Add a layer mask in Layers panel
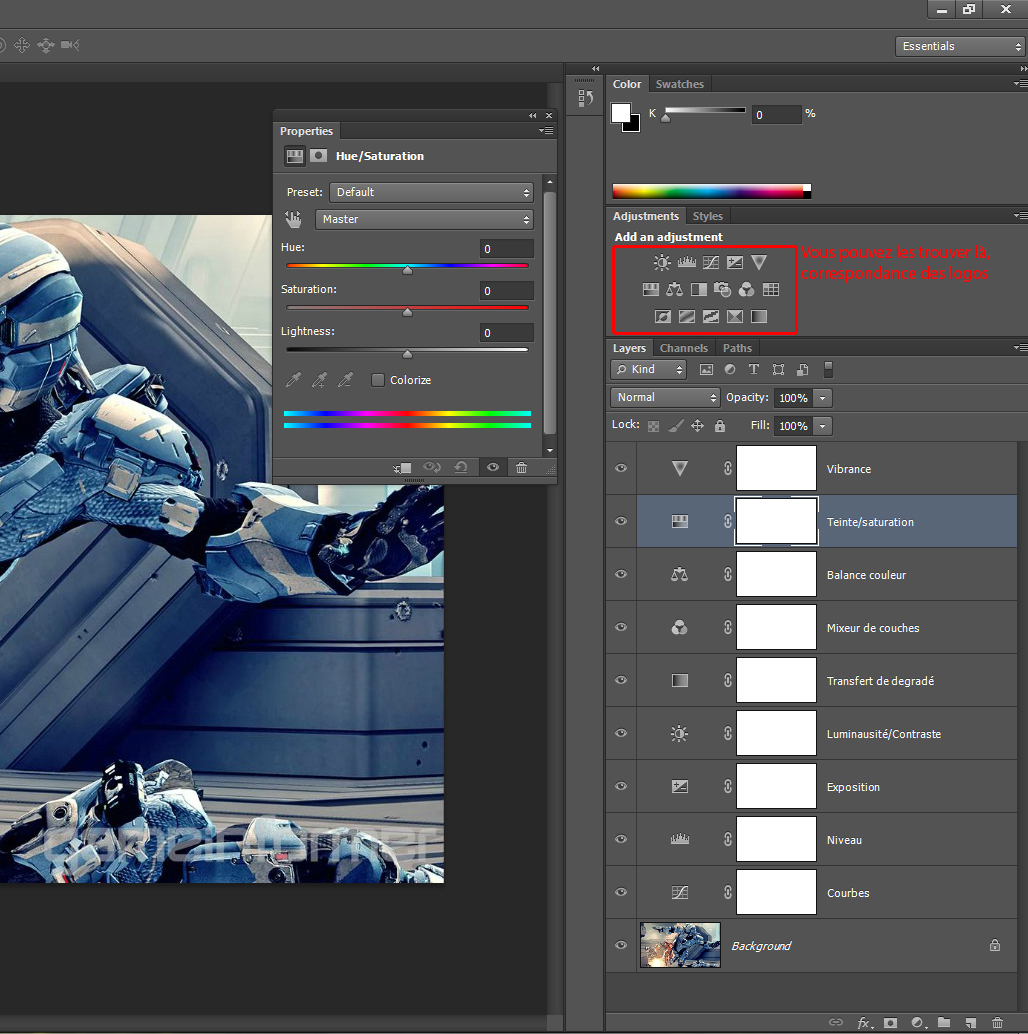1028x1034 pixels. point(890,1023)
